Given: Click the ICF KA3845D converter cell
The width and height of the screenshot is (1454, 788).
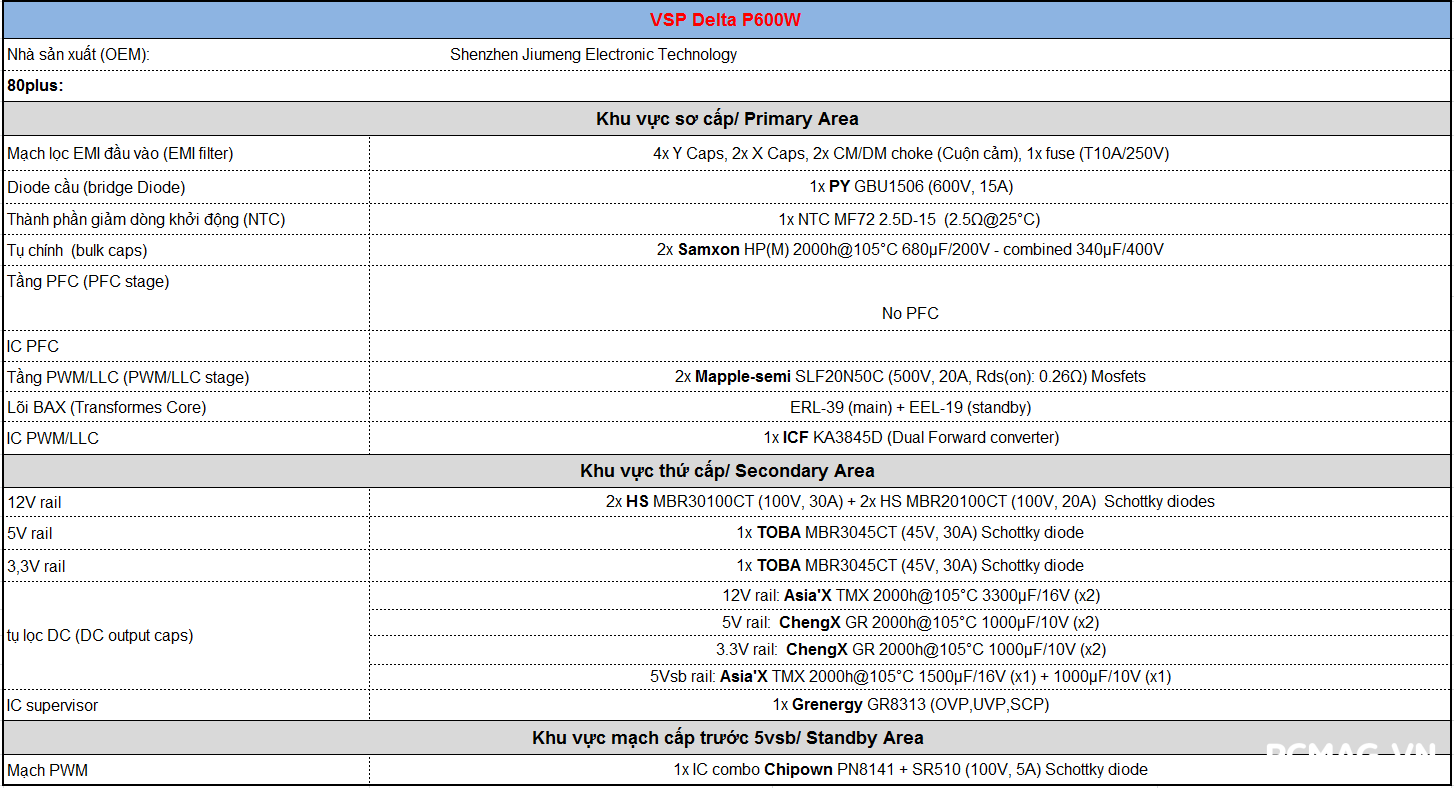Looking at the screenshot, I should [910, 438].
